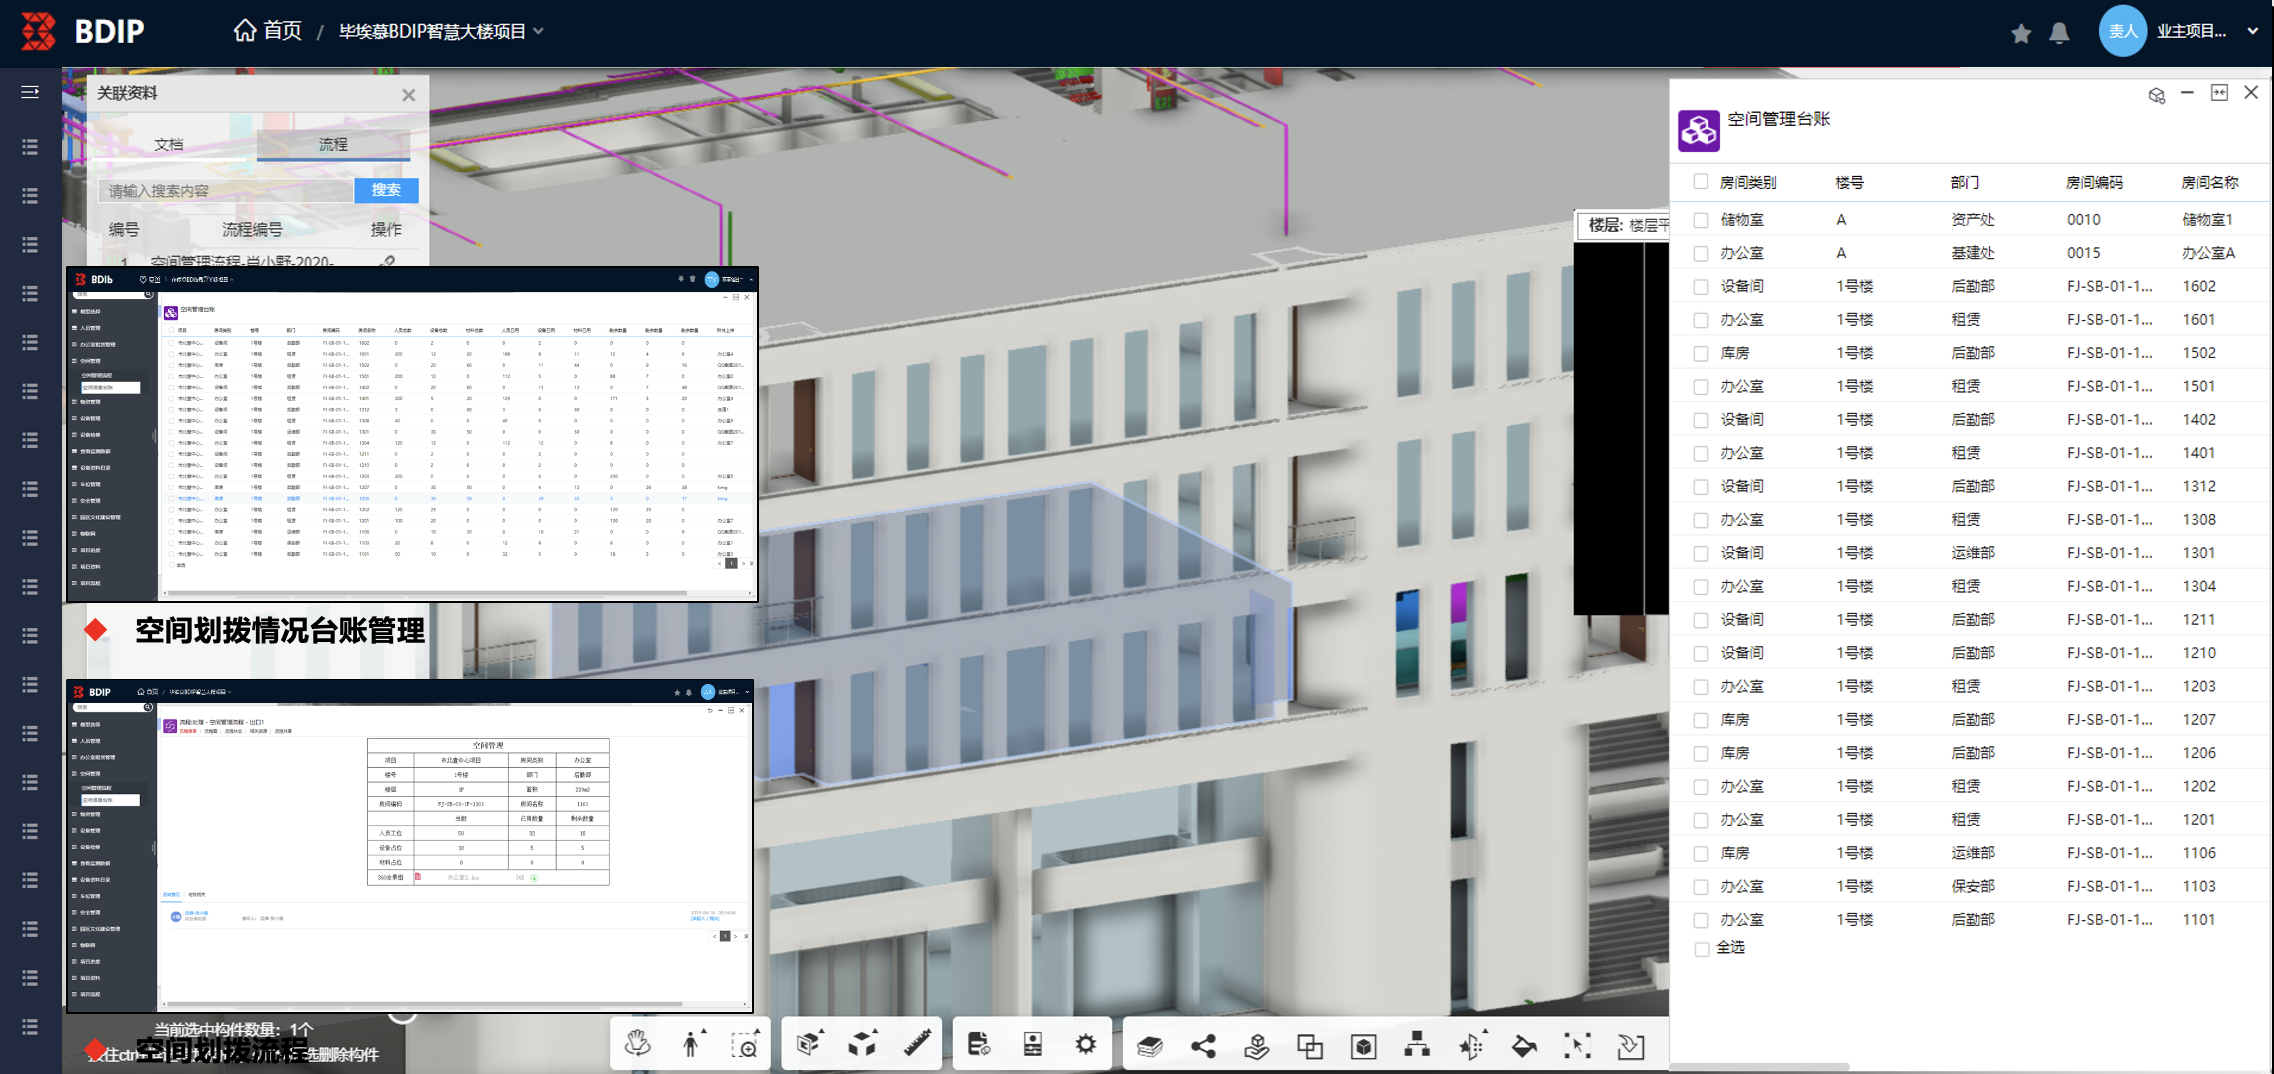
Task: Activate the walking person navigation tool
Action: pos(691,1045)
